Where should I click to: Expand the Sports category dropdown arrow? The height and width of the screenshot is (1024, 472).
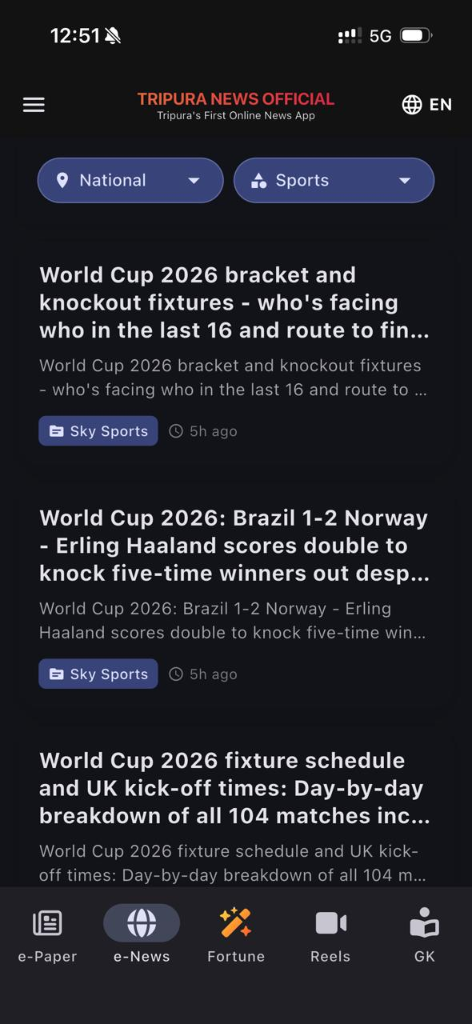[x=405, y=181]
